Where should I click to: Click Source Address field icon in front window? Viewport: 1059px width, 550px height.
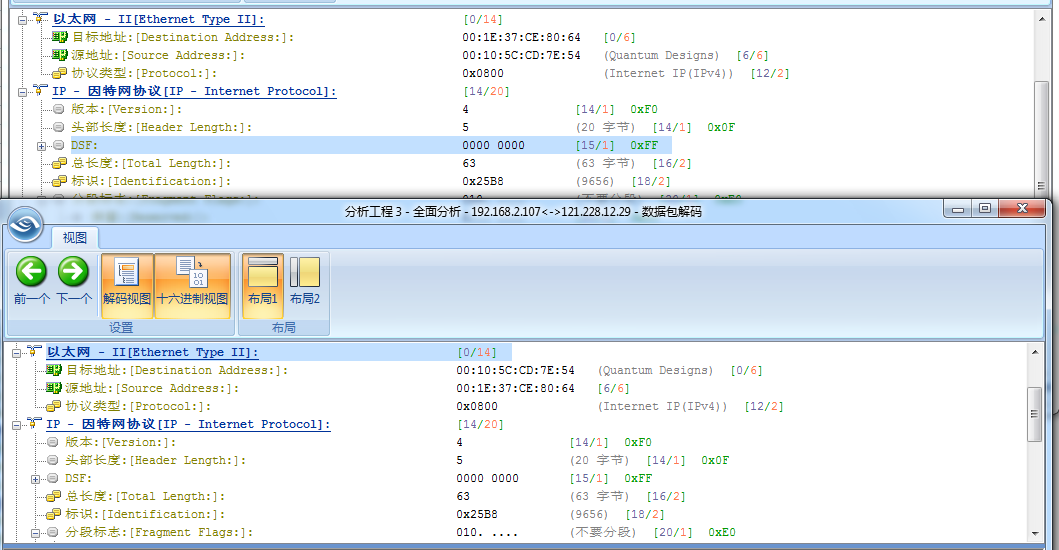point(53,389)
